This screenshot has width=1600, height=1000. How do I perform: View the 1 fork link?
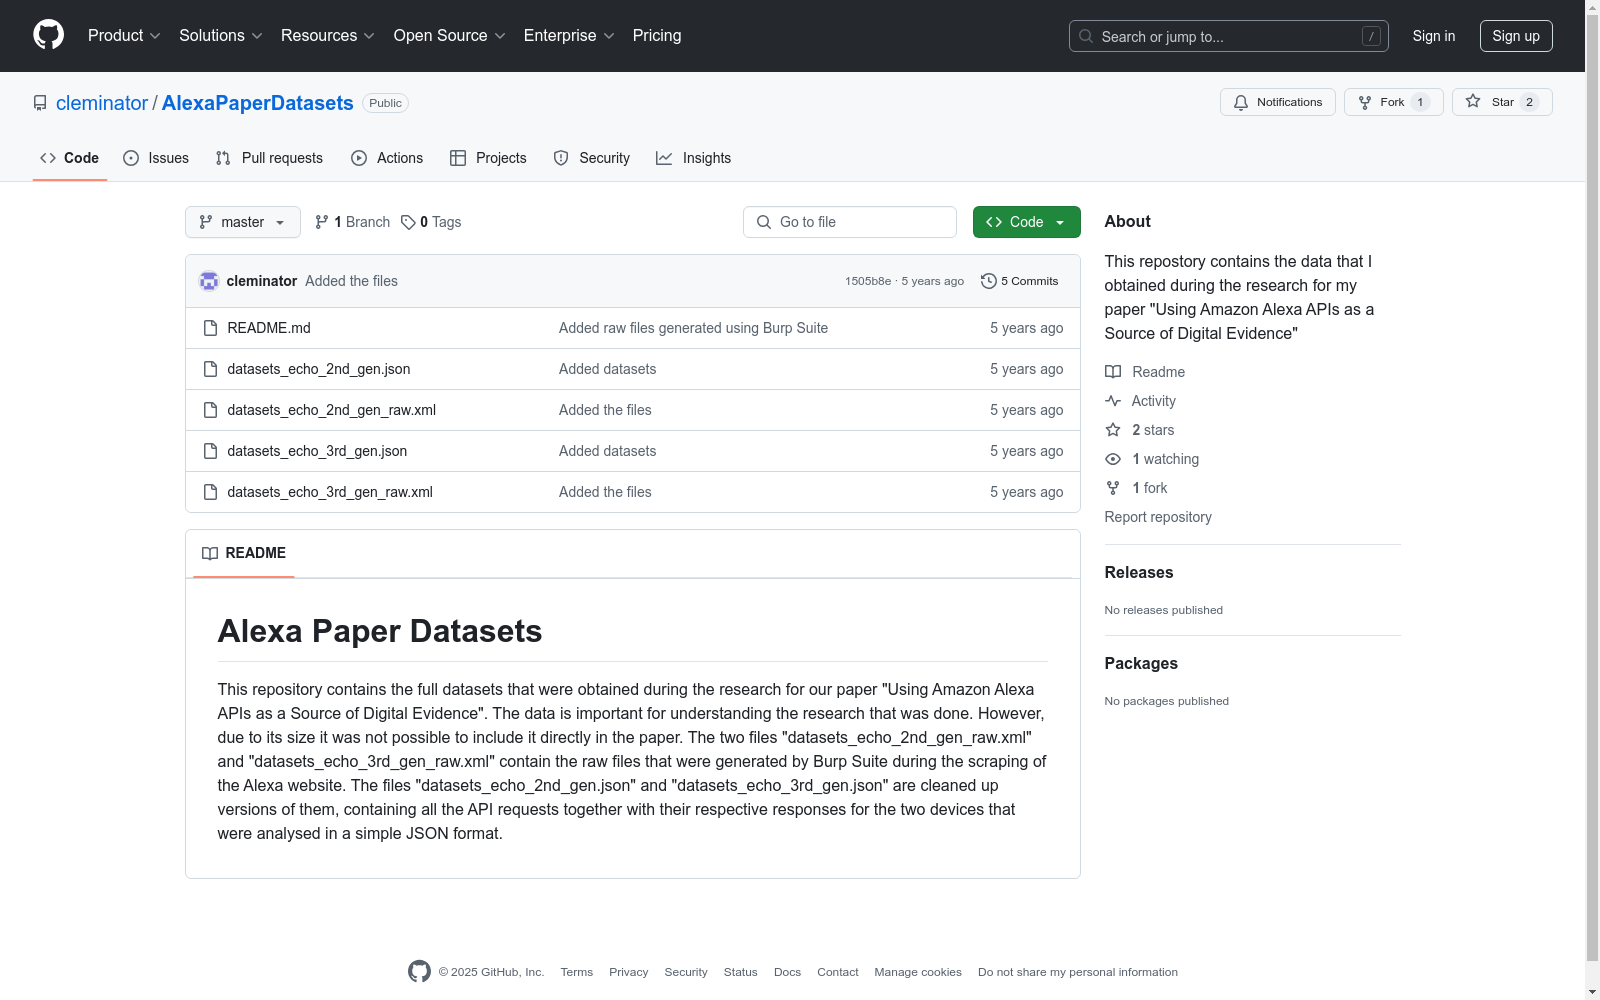[1136, 488]
